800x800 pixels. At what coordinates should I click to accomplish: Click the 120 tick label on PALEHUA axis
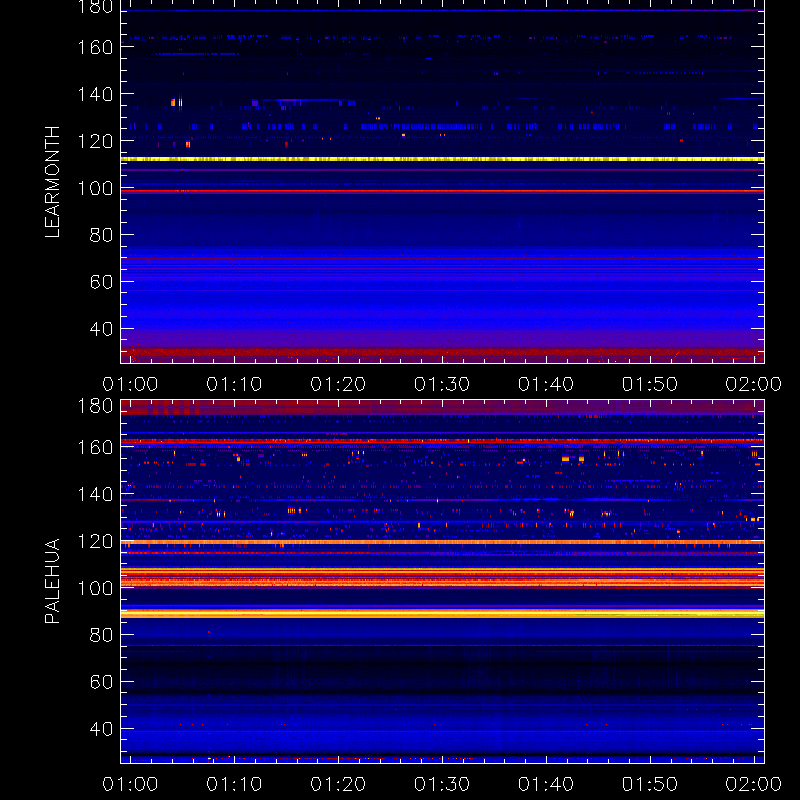(x=95, y=541)
